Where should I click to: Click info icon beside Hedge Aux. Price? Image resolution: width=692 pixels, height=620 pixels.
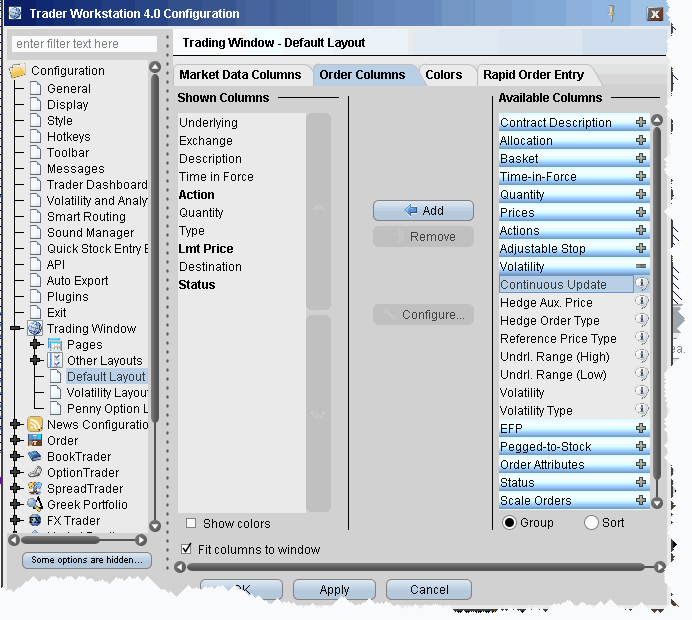(642, 302)
